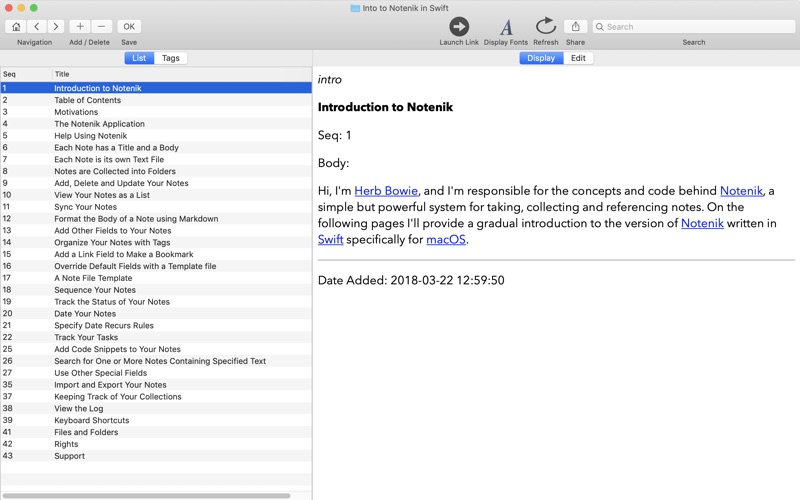
Task: Sort by the Seq column header
Action: [x=26, y=74]
